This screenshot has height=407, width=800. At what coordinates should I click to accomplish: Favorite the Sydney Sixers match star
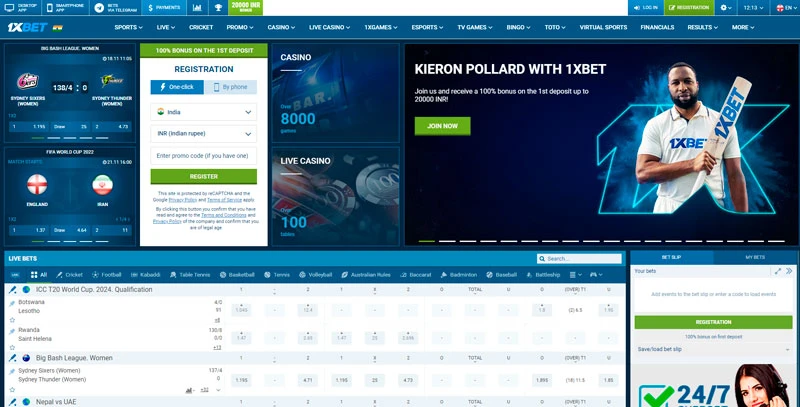[x=12, y=390]
